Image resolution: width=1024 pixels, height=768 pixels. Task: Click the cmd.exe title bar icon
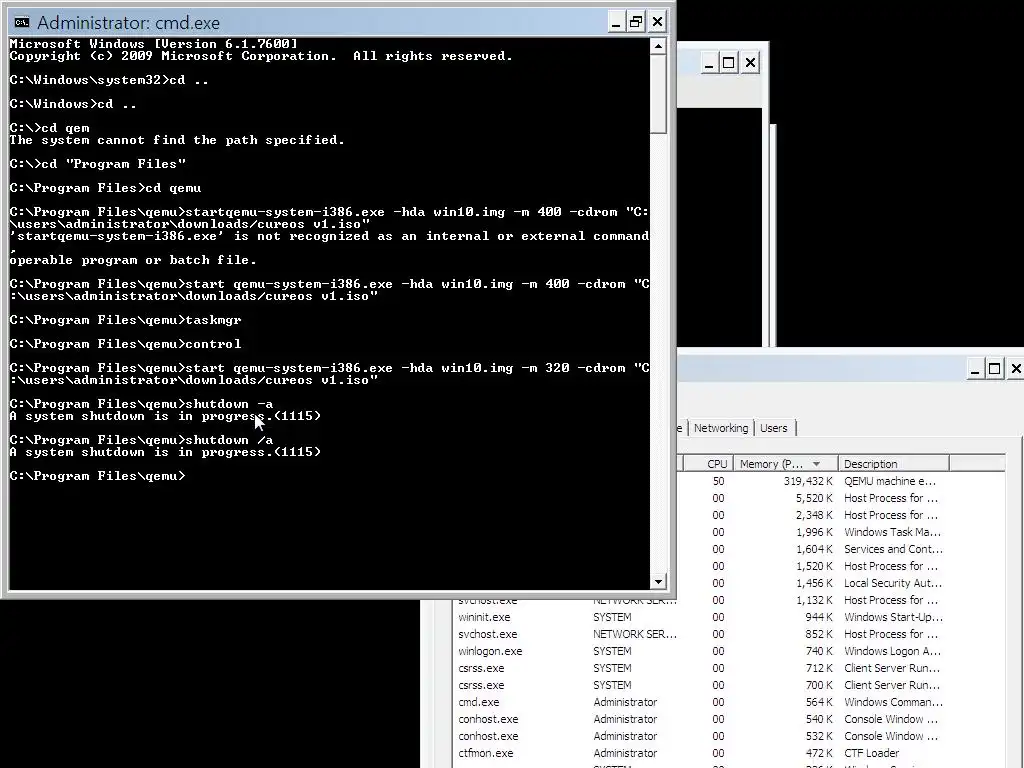pyautogui.click(x=22, y=23)
